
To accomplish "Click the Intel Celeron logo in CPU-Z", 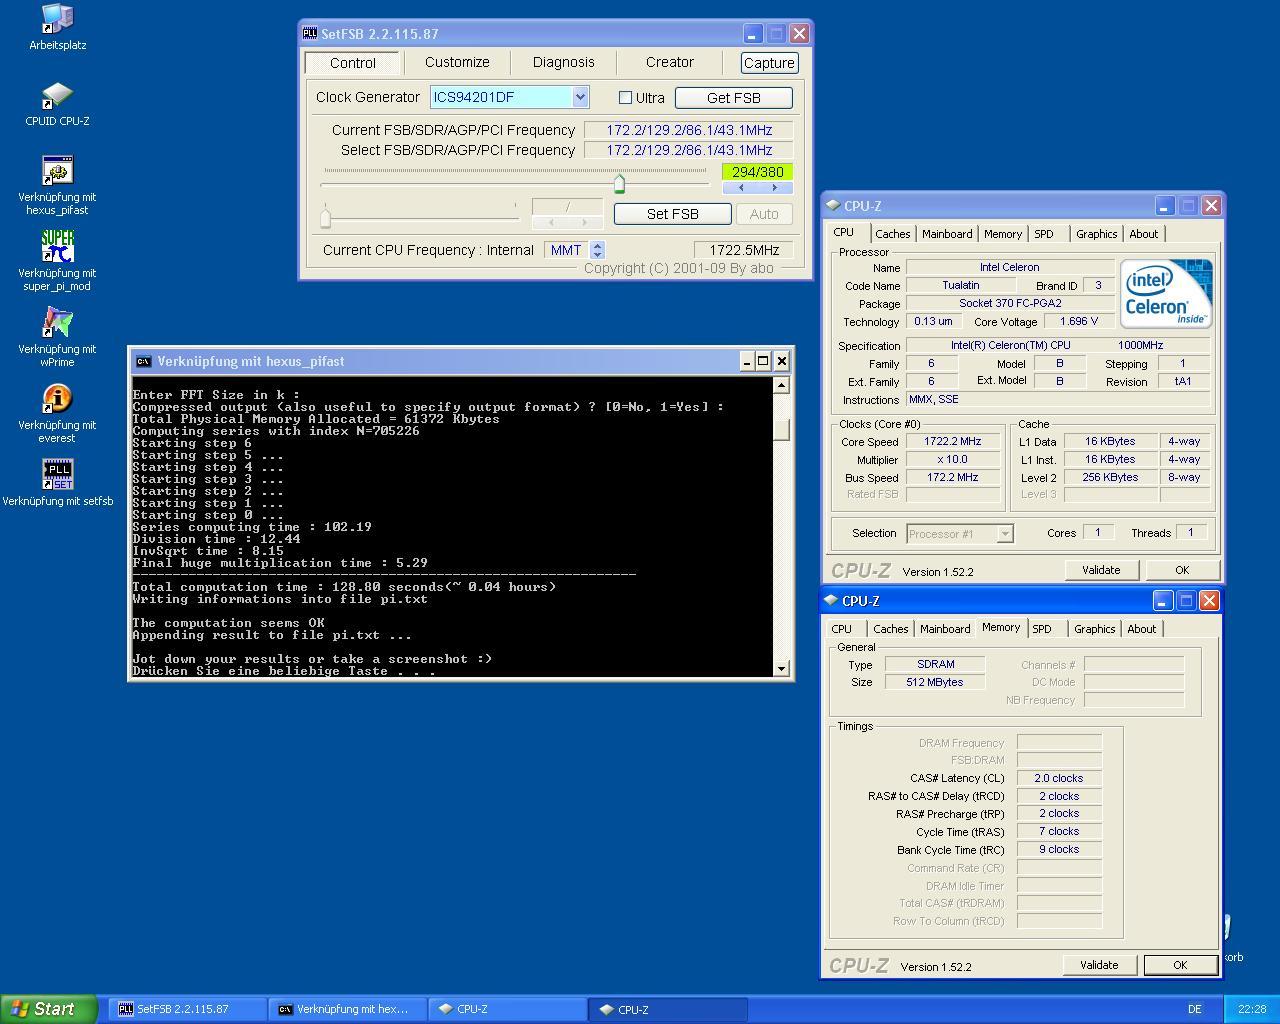I will [x=1166, y=293].
